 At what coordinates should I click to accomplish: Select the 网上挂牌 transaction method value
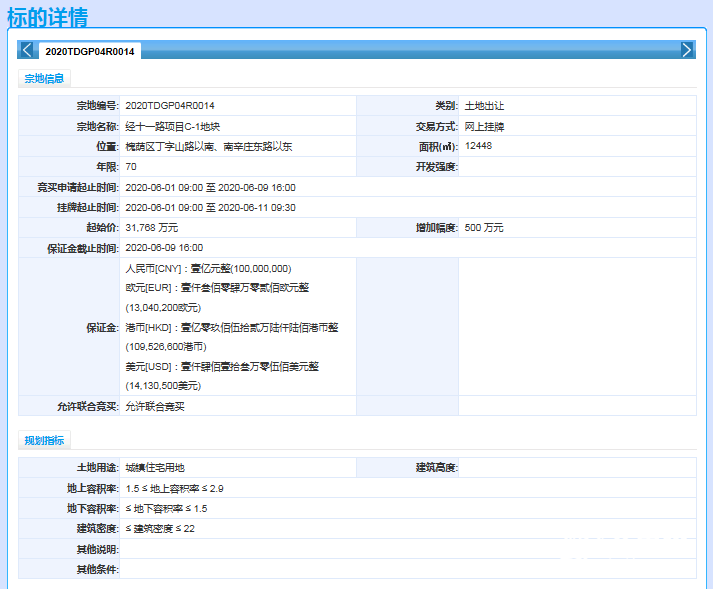(x=484, y=126)
